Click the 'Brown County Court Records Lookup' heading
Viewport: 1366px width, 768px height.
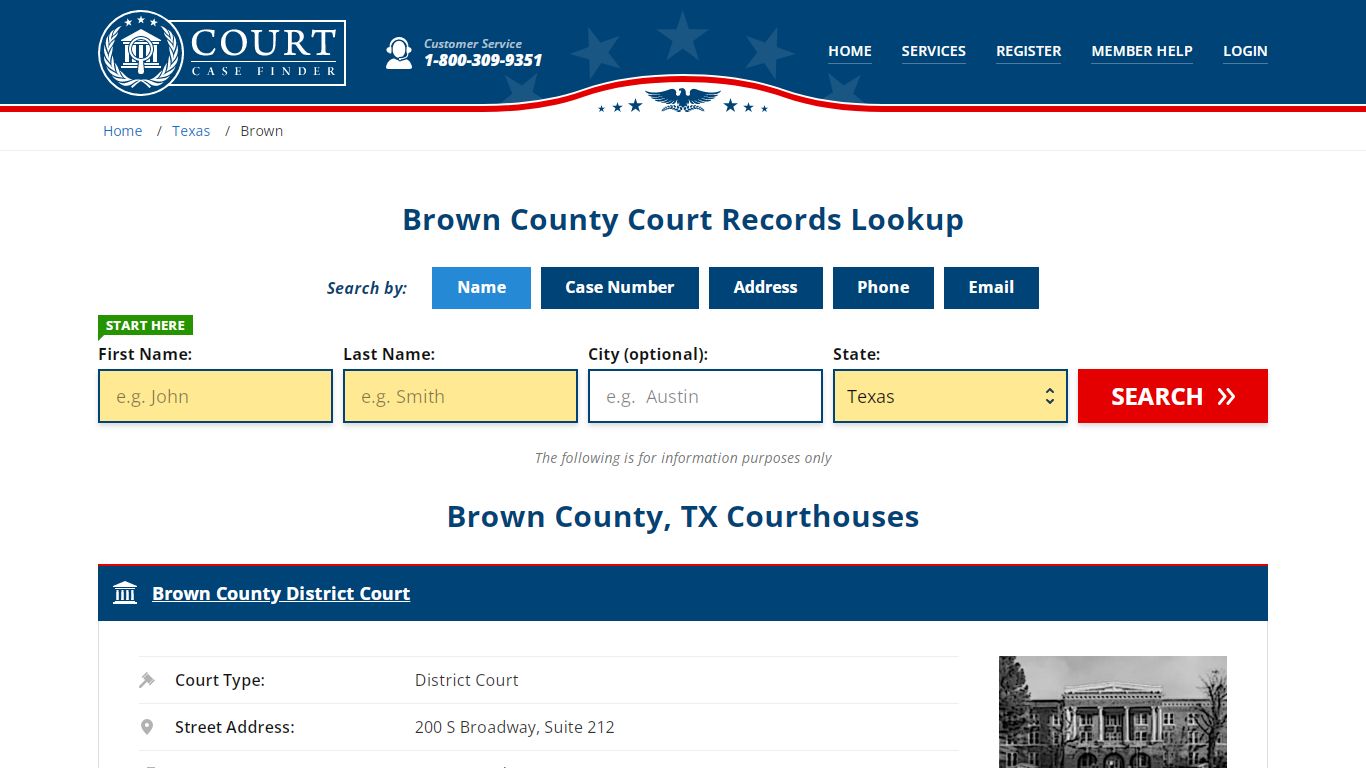pos(683,220)
